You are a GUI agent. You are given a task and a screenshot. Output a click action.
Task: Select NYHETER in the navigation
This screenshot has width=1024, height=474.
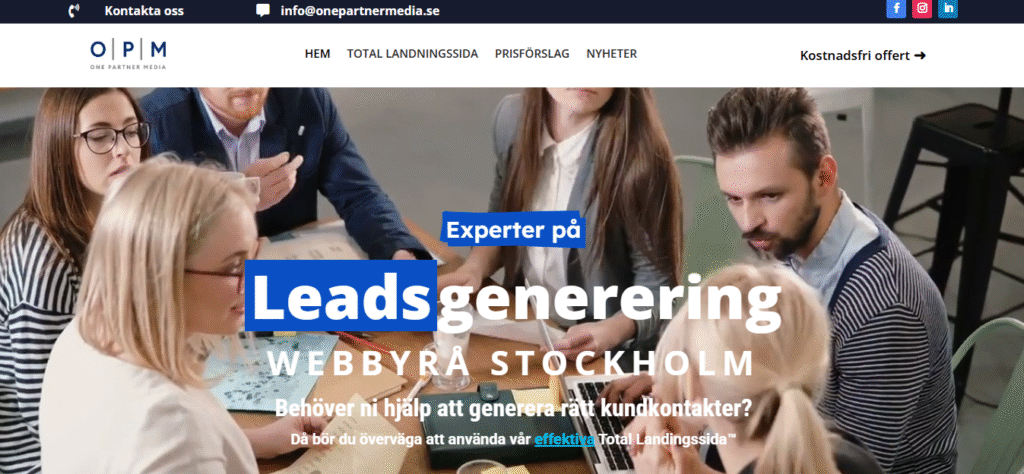click(611, 54)
